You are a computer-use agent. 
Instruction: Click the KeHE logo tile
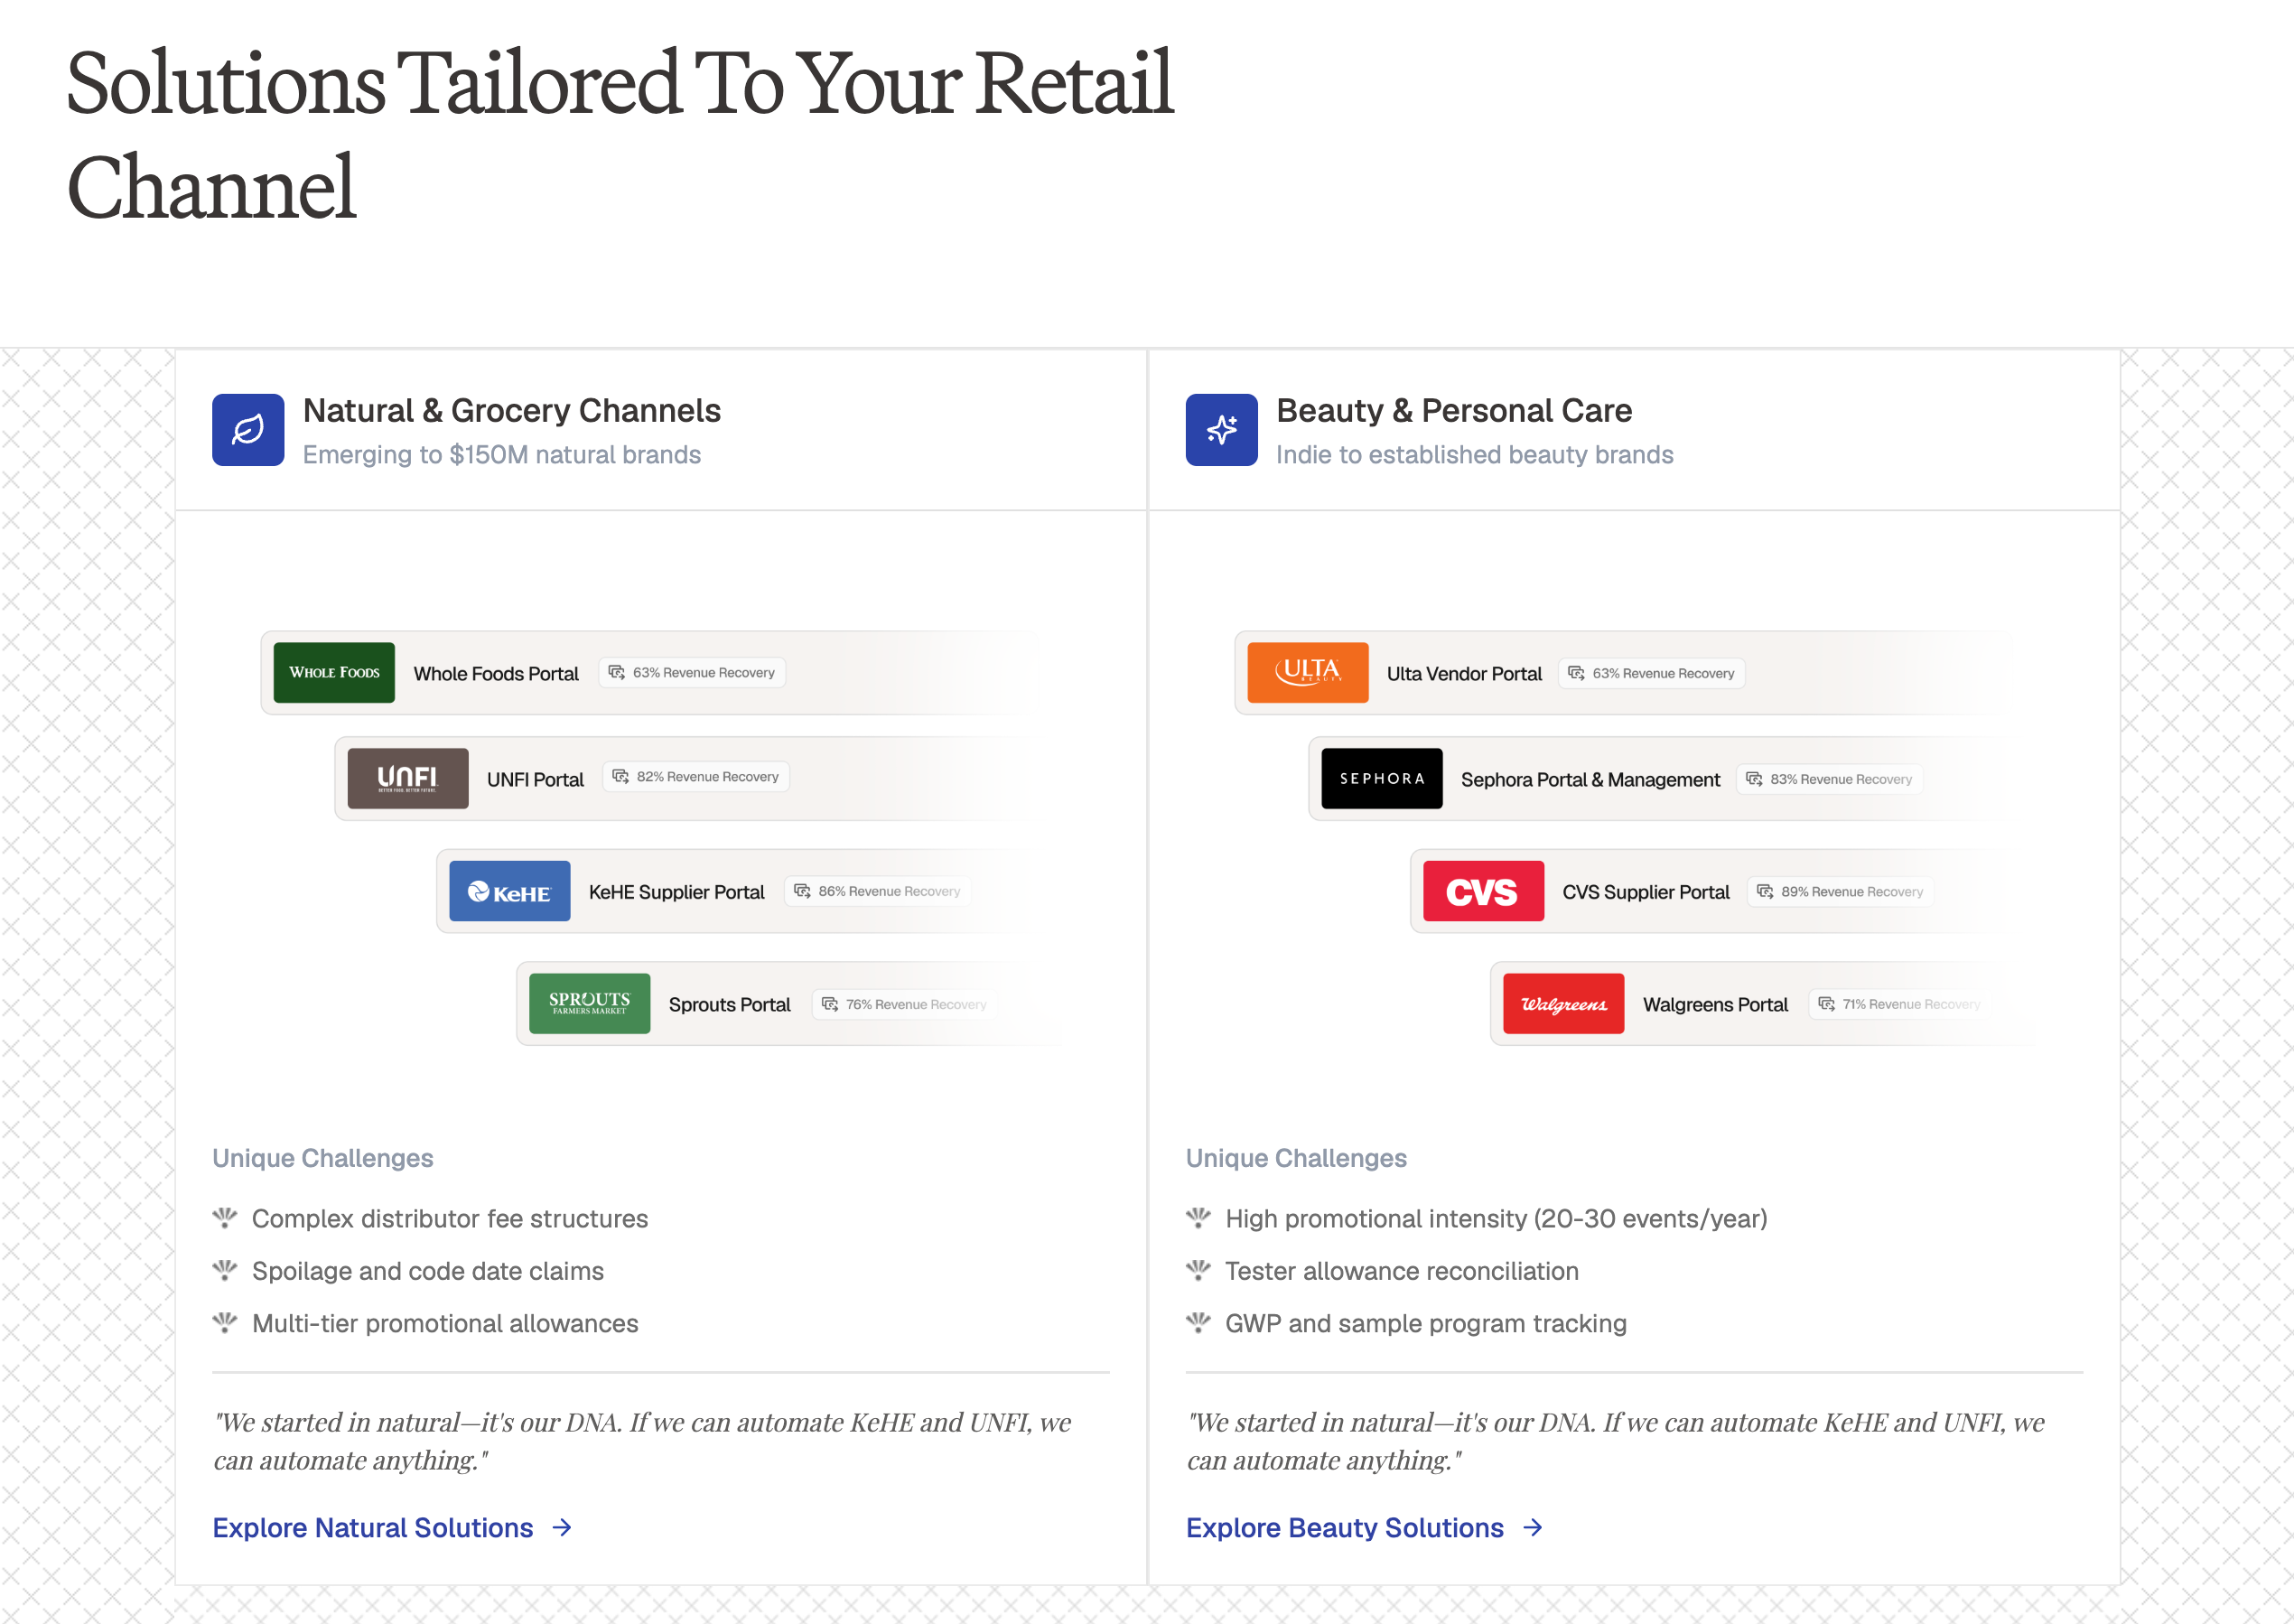pyautogui.click(x=509, y=891)
